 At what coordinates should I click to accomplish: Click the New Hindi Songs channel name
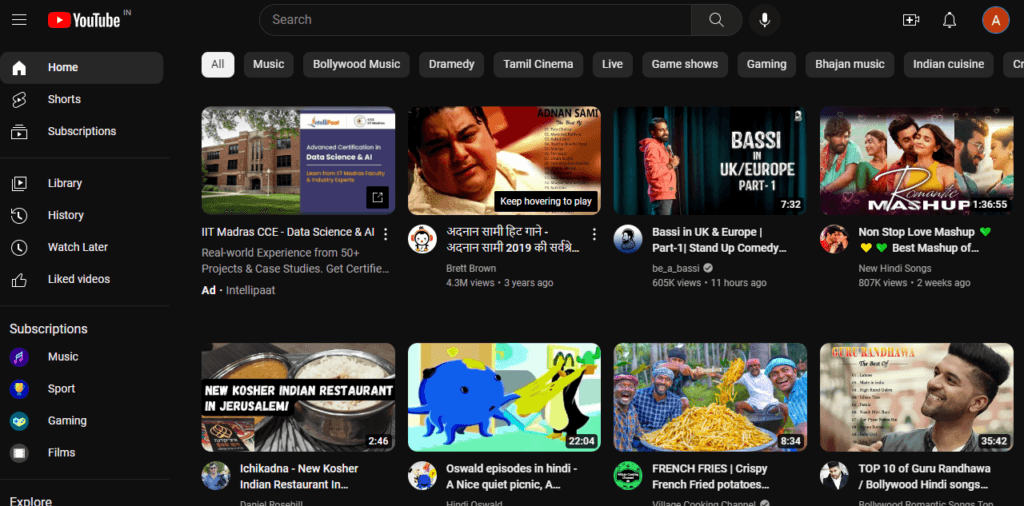tap(895, 268)
